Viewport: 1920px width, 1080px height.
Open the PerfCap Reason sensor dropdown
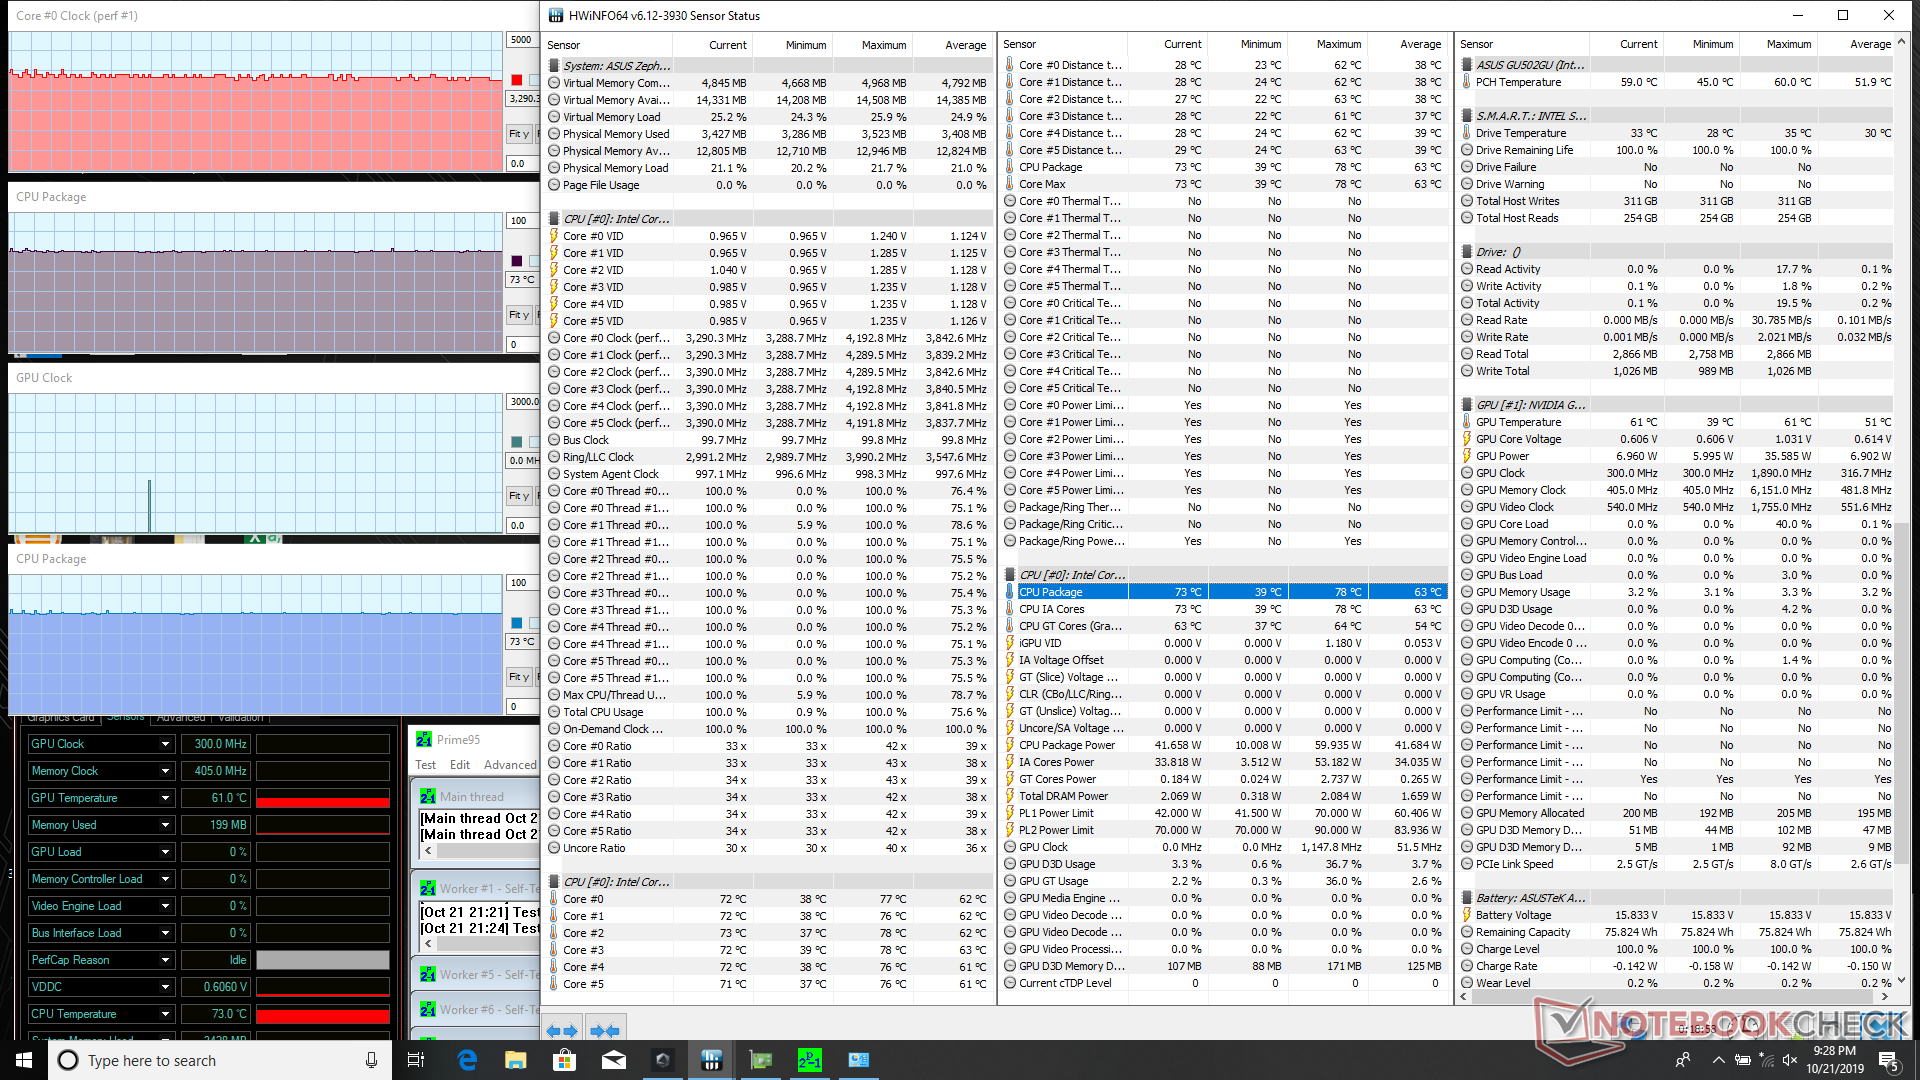tap(165, 960)
